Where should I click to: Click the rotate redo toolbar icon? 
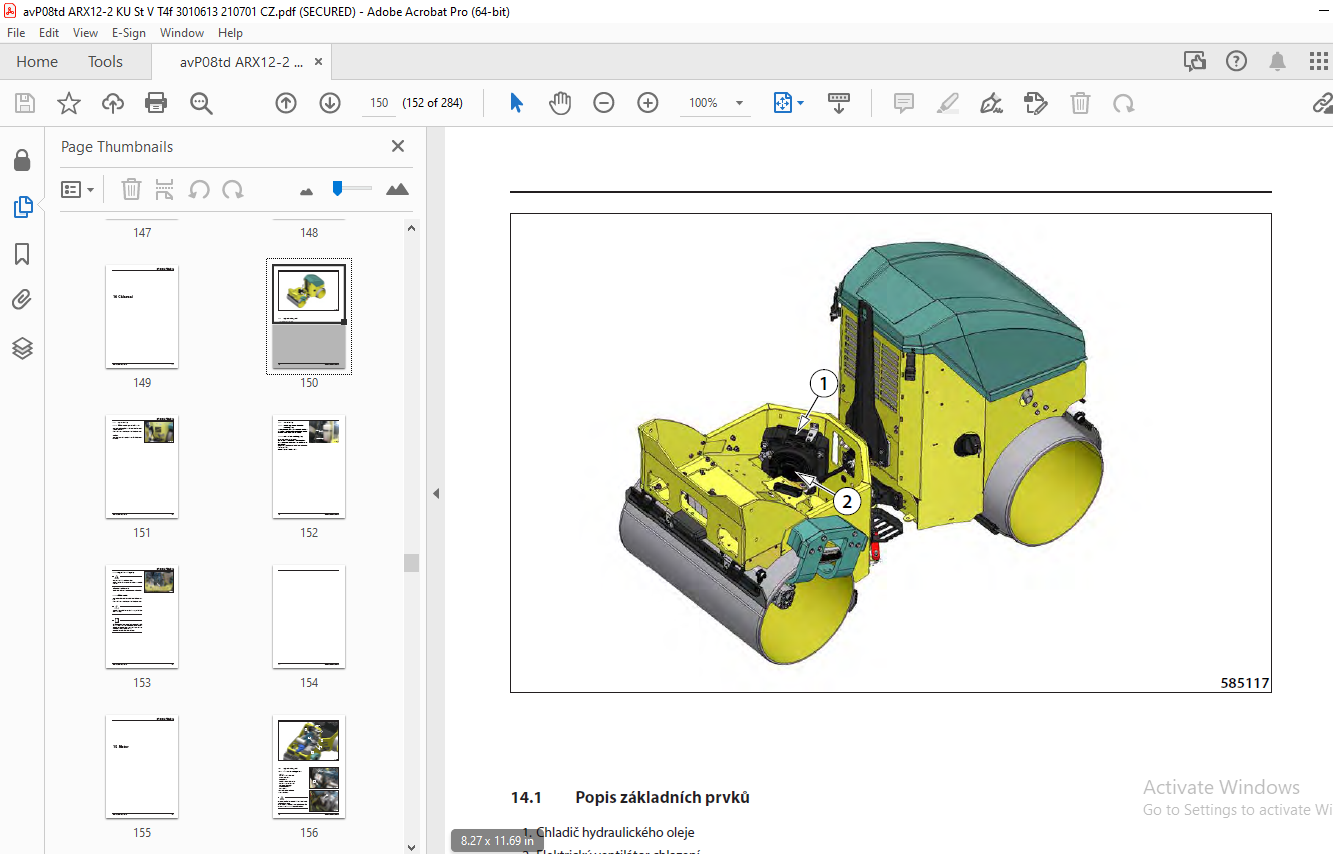[x=1124, y=103]
